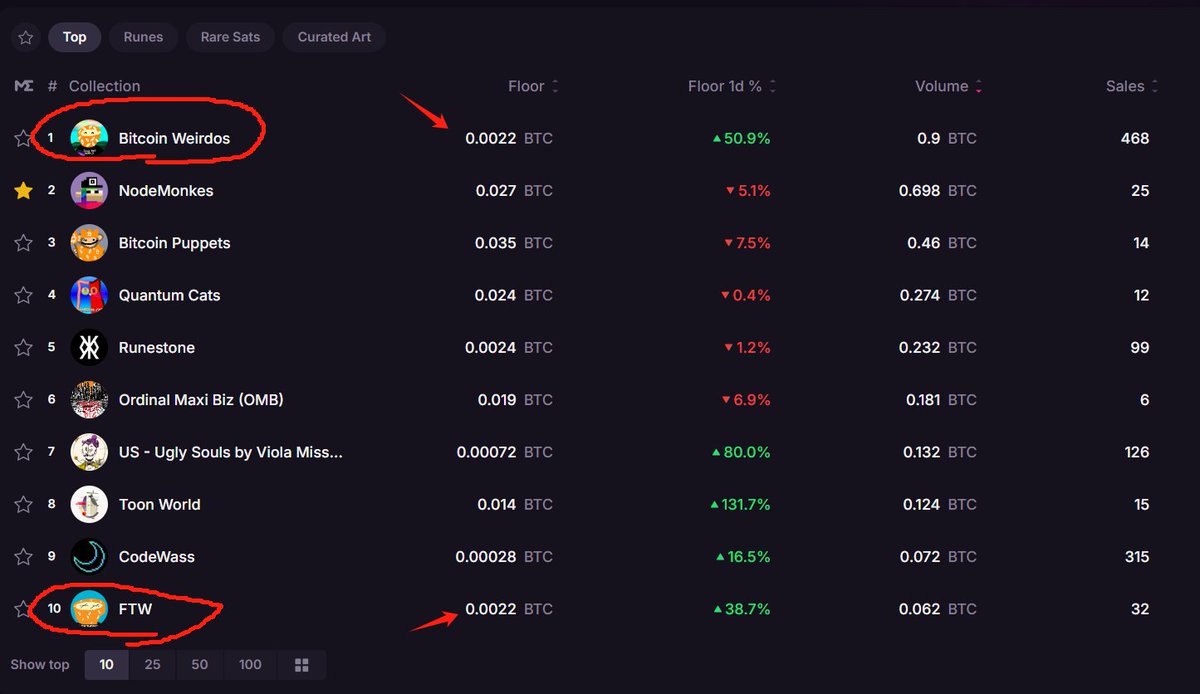The width and height of the screenshot is (1200, 694).
Task: Click the Toon World avatar icon
Action: tap(89, 504)
